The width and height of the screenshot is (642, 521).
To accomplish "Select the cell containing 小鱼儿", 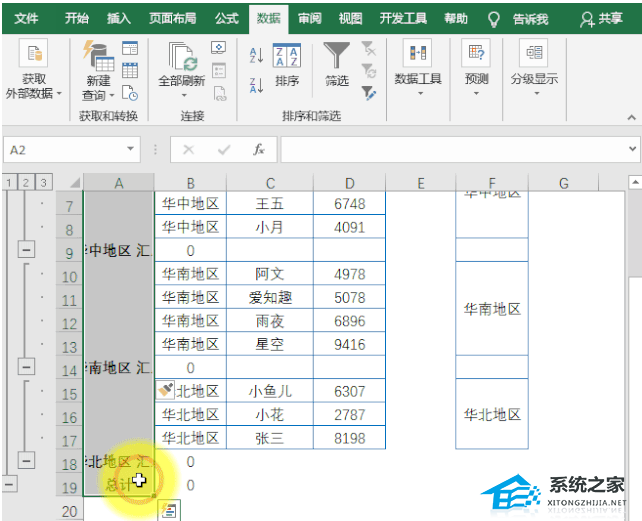I will tap(270, 391).
